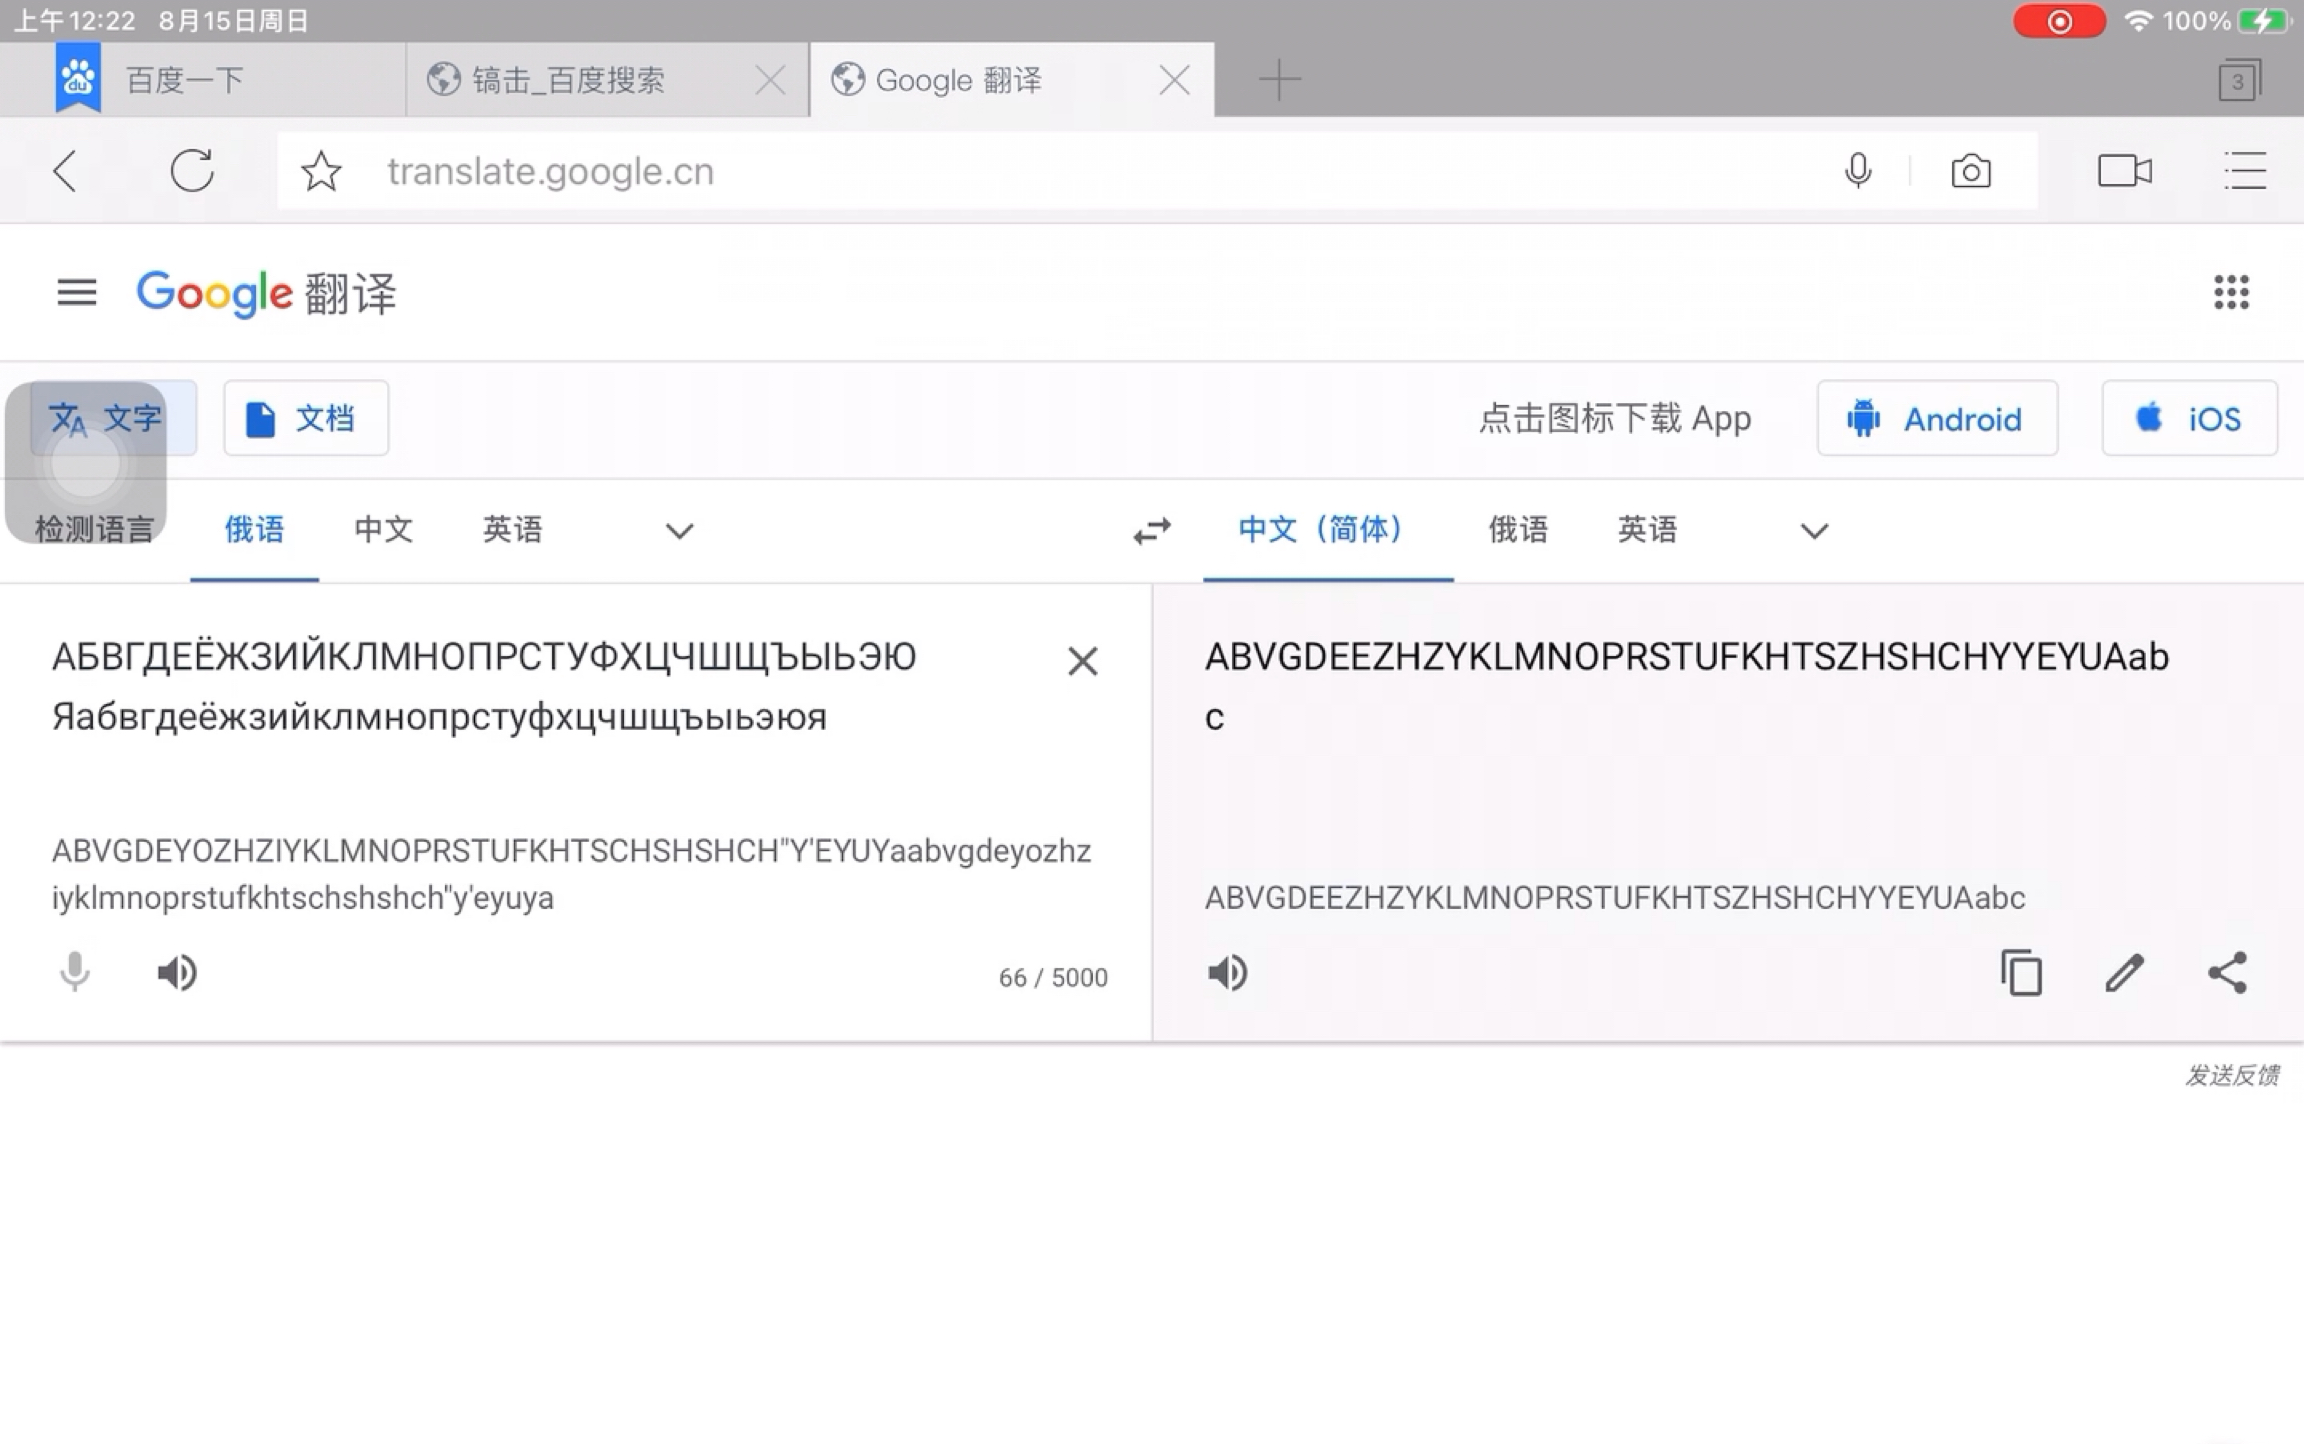Select 俄语 as target language
The width and height of the screenshot is (2304, 1444).
pos(1518,529)
